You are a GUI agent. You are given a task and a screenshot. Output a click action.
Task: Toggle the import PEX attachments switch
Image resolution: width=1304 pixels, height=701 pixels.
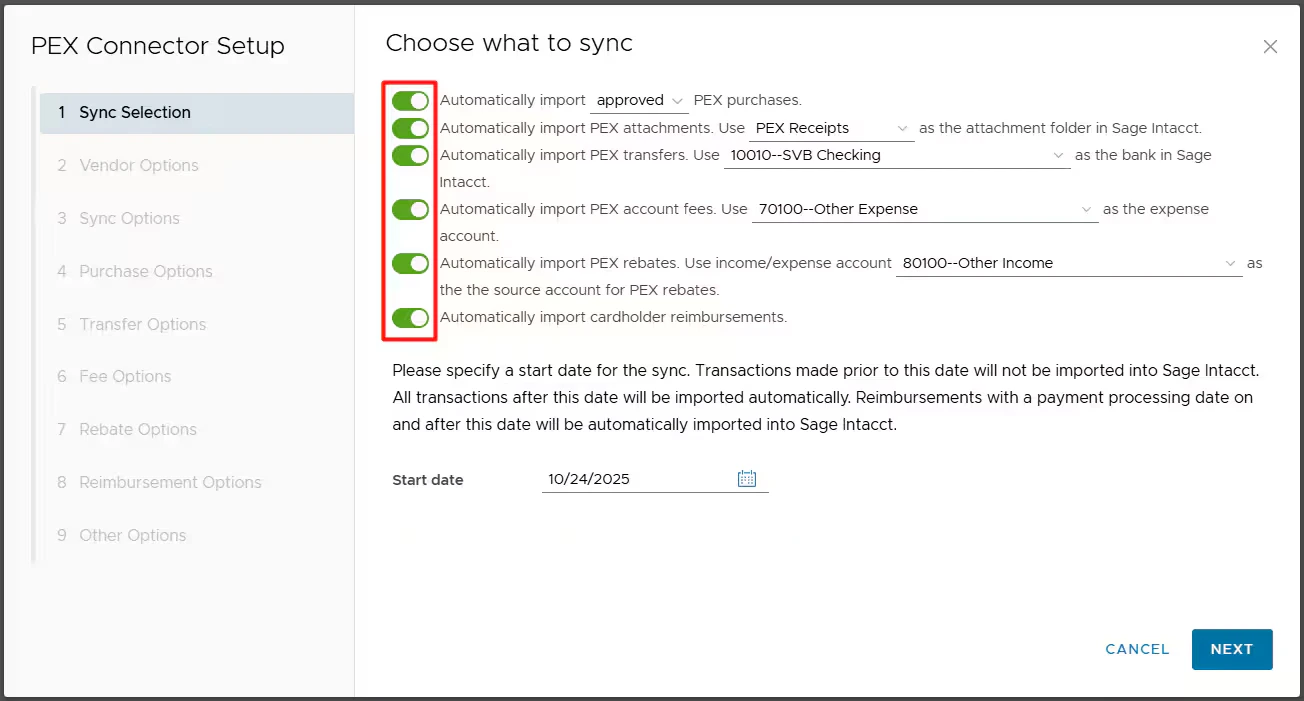[410, 128]
